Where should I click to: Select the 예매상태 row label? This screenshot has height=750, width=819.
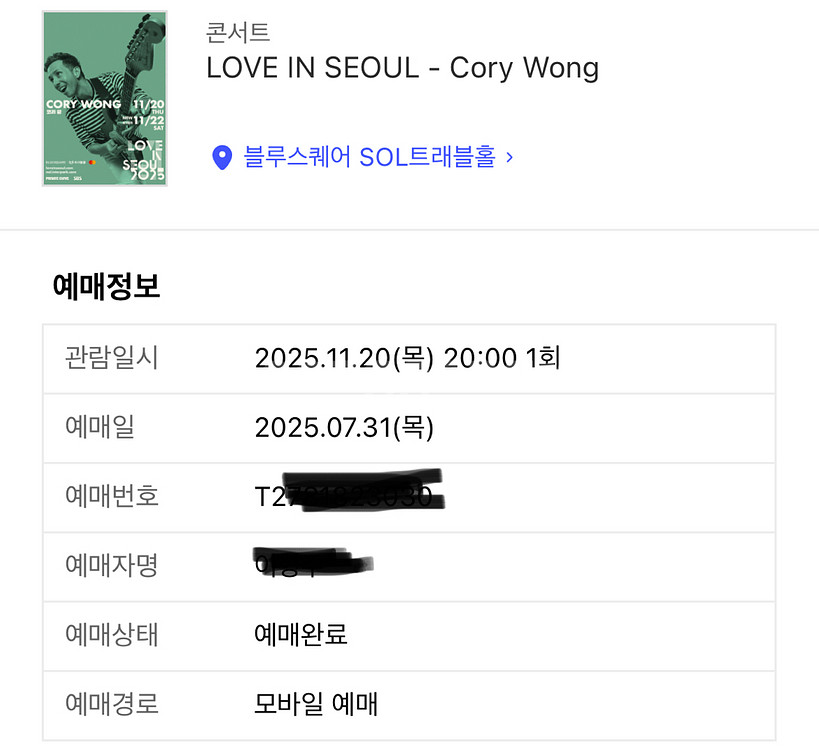click(x=103, y=635)
